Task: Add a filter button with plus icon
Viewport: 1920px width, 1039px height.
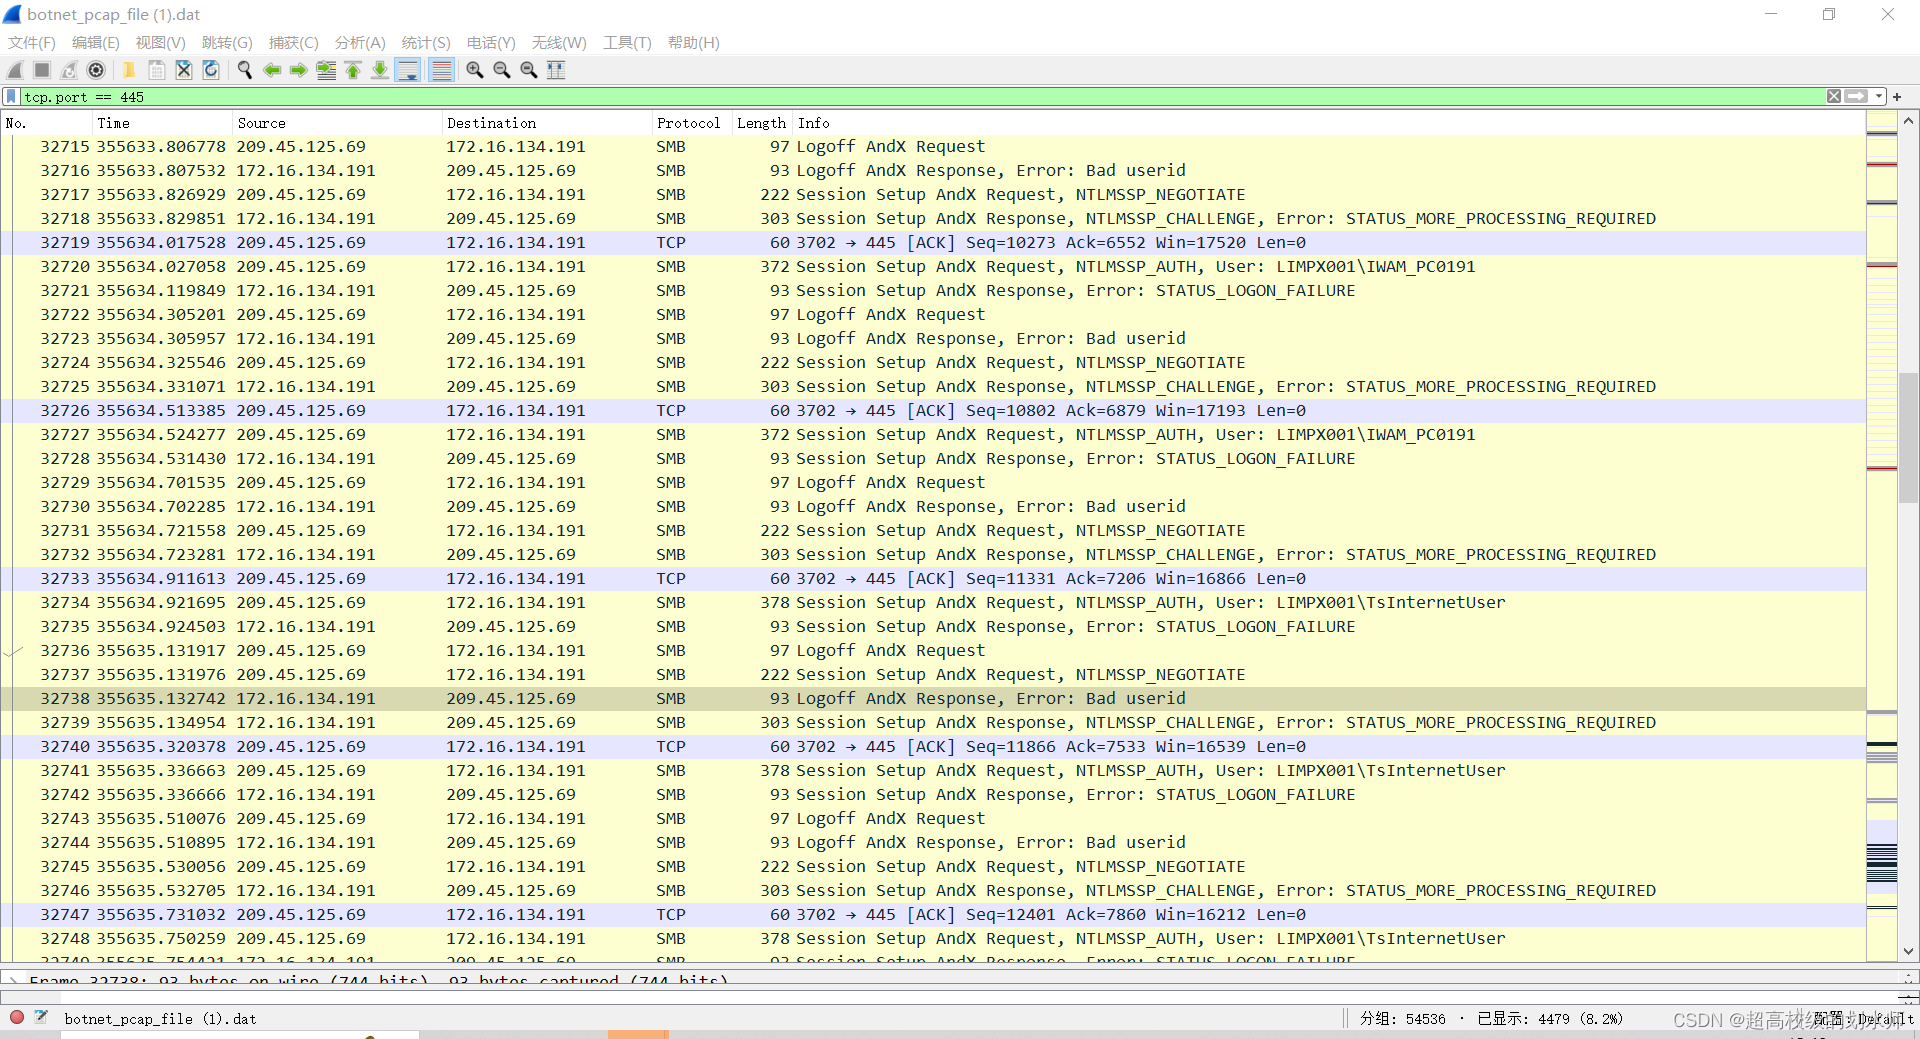Action: (x=1897, y=97)
